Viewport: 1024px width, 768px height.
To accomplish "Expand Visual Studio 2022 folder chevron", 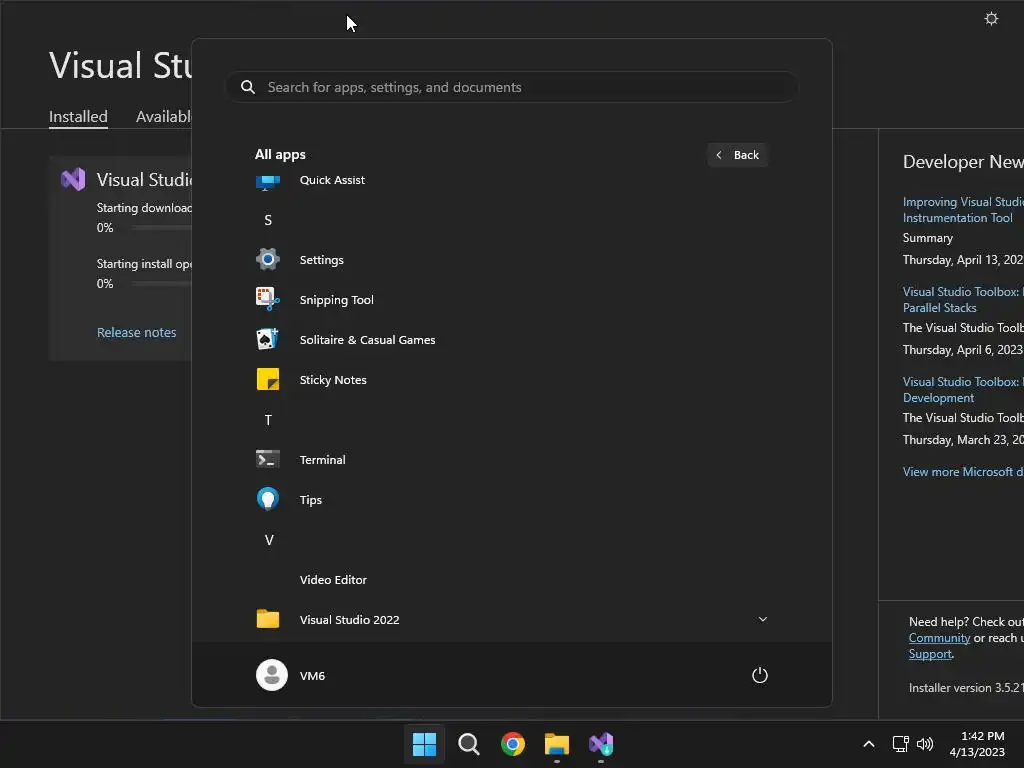I will [x=762, y=619].
